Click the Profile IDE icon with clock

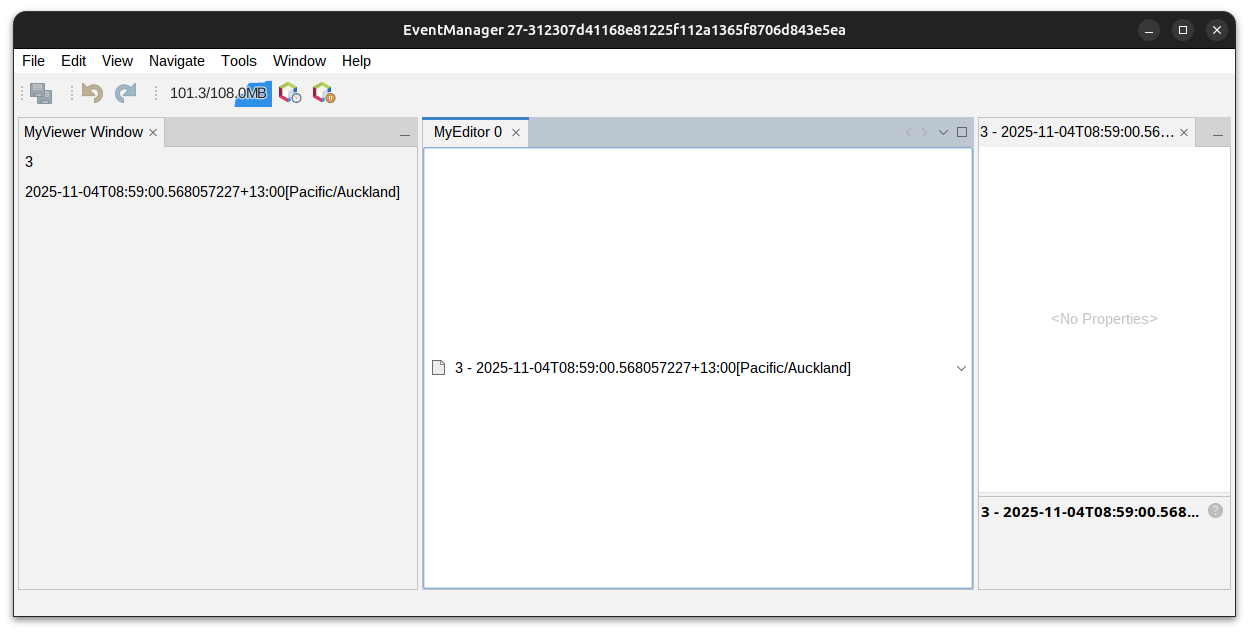(x=290, y=93)
